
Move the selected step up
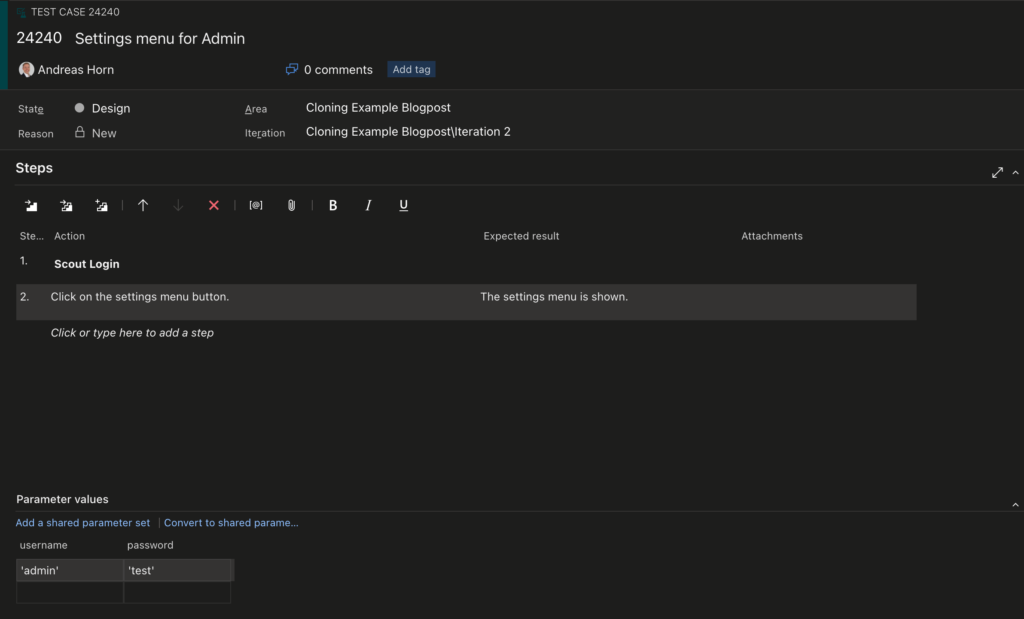point(143,205)
